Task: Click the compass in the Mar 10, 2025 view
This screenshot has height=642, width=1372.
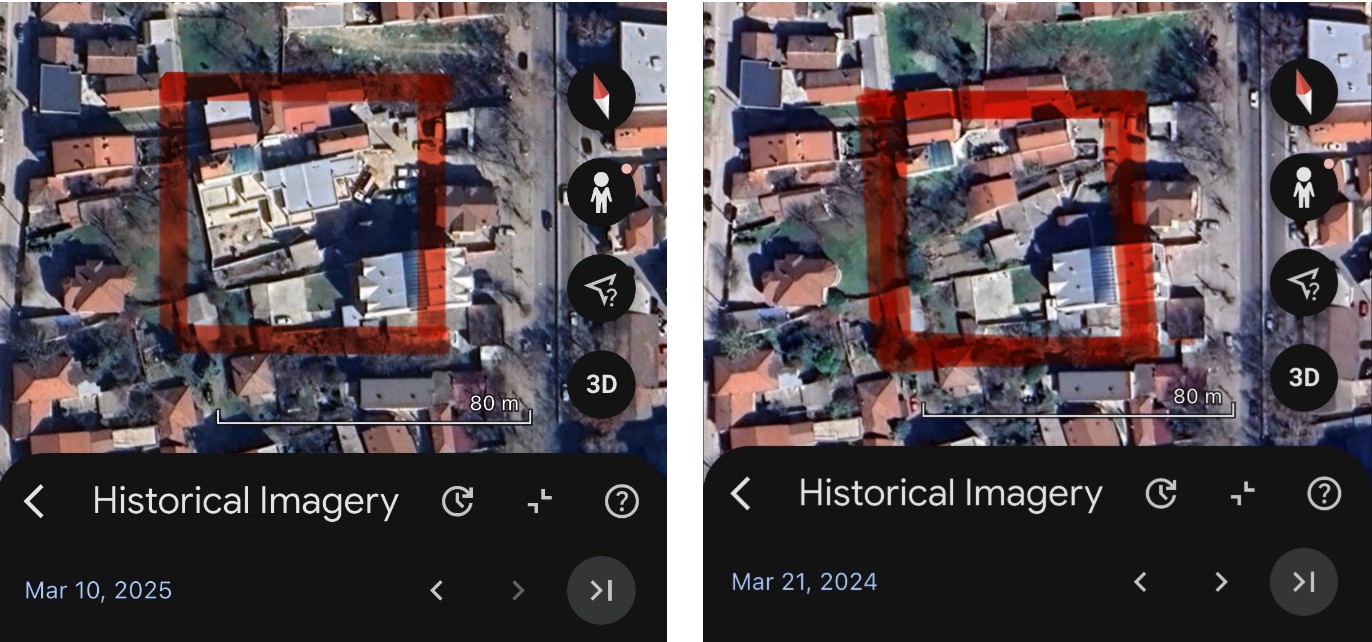Action: pyautogui.click(x=601, y=98)
